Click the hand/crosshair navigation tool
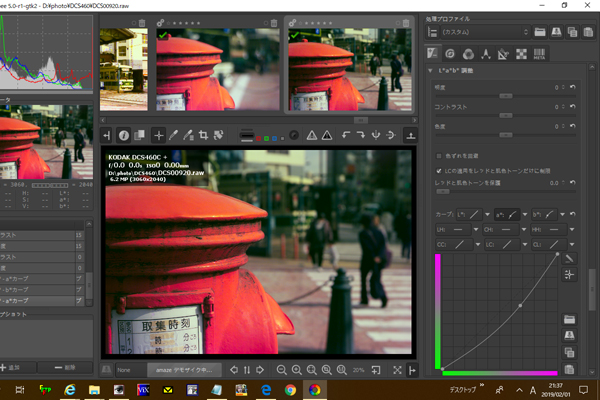This screenshot has height=400, width=600. 157,135
